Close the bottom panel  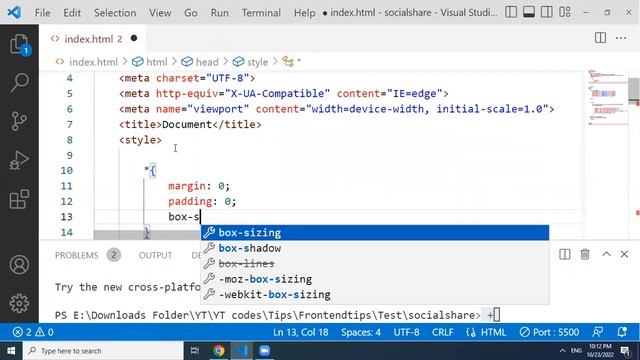coord(624,254)
